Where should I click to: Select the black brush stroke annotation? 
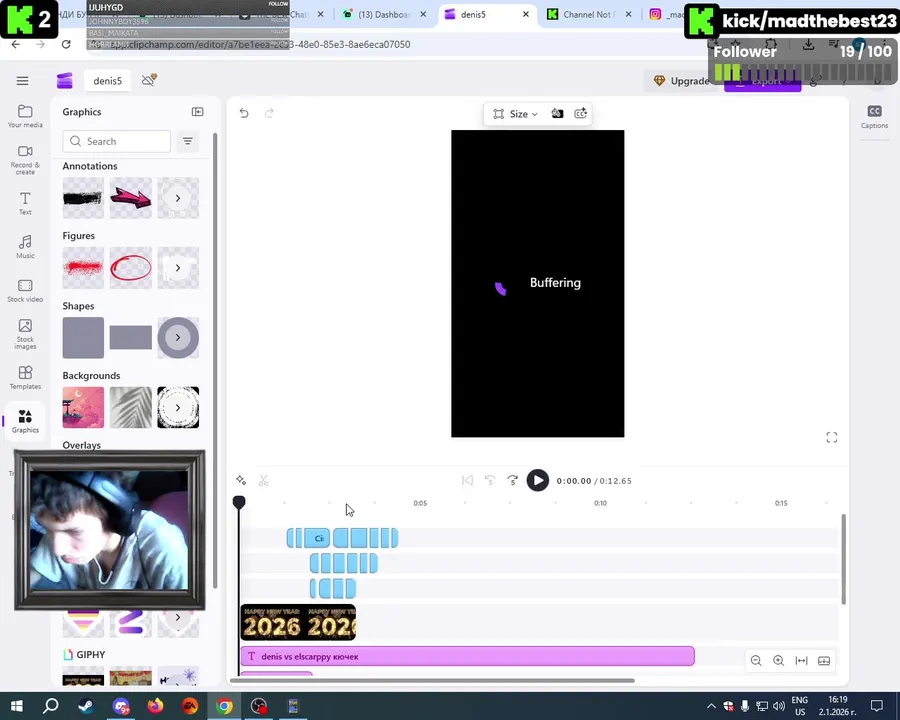pos(83,198)
